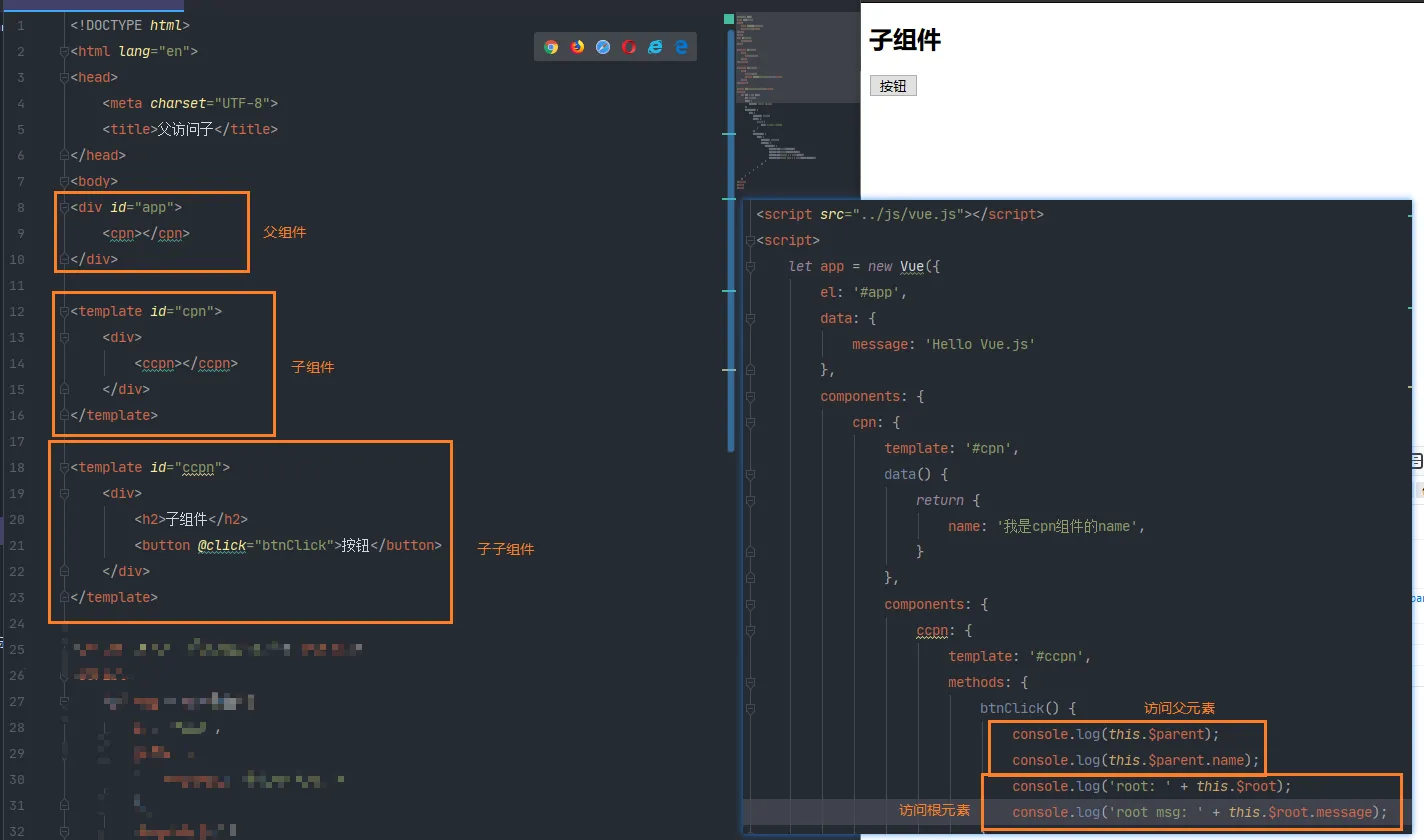Collapse the <body> tag fold marker

64,181
